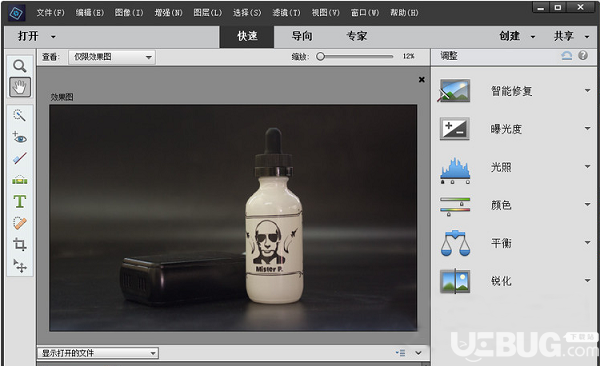Click the Lighting (光照) histogram icon

[455, 170]
